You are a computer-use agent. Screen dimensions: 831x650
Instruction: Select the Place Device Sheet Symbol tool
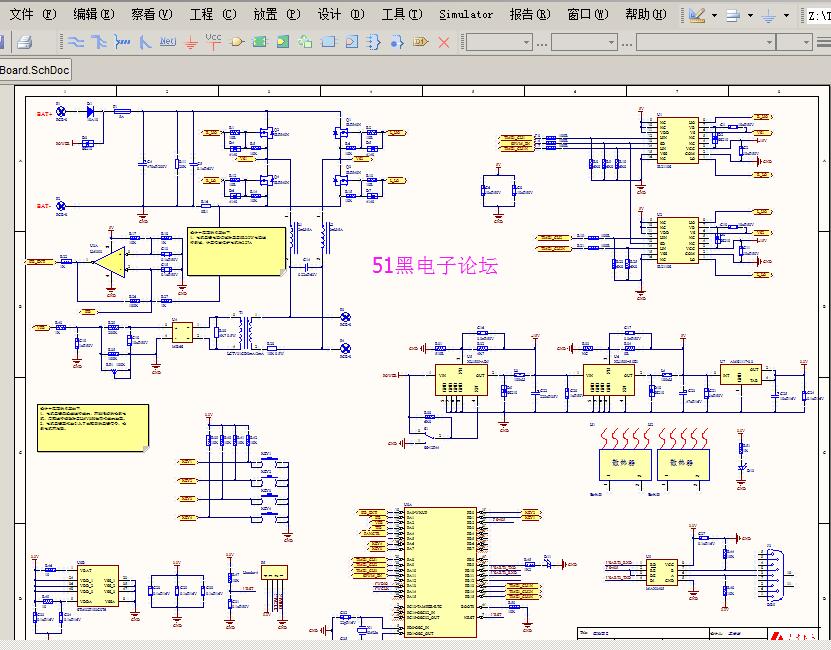pyautogui.click(x=305, y=42)
